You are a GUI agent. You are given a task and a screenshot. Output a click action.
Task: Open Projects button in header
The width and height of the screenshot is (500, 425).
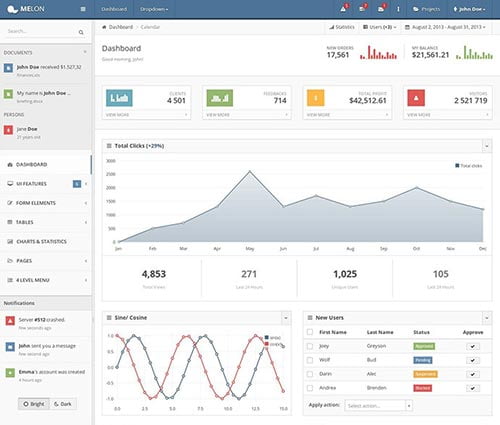point(426,9)
